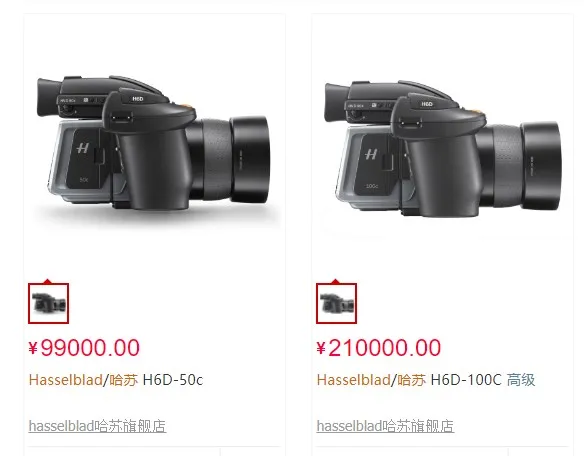Image resolution: width=584 pixels, height=456 pixels.
Task: Open the H6D-100C camera product image
Action: [x=442, y=148]
